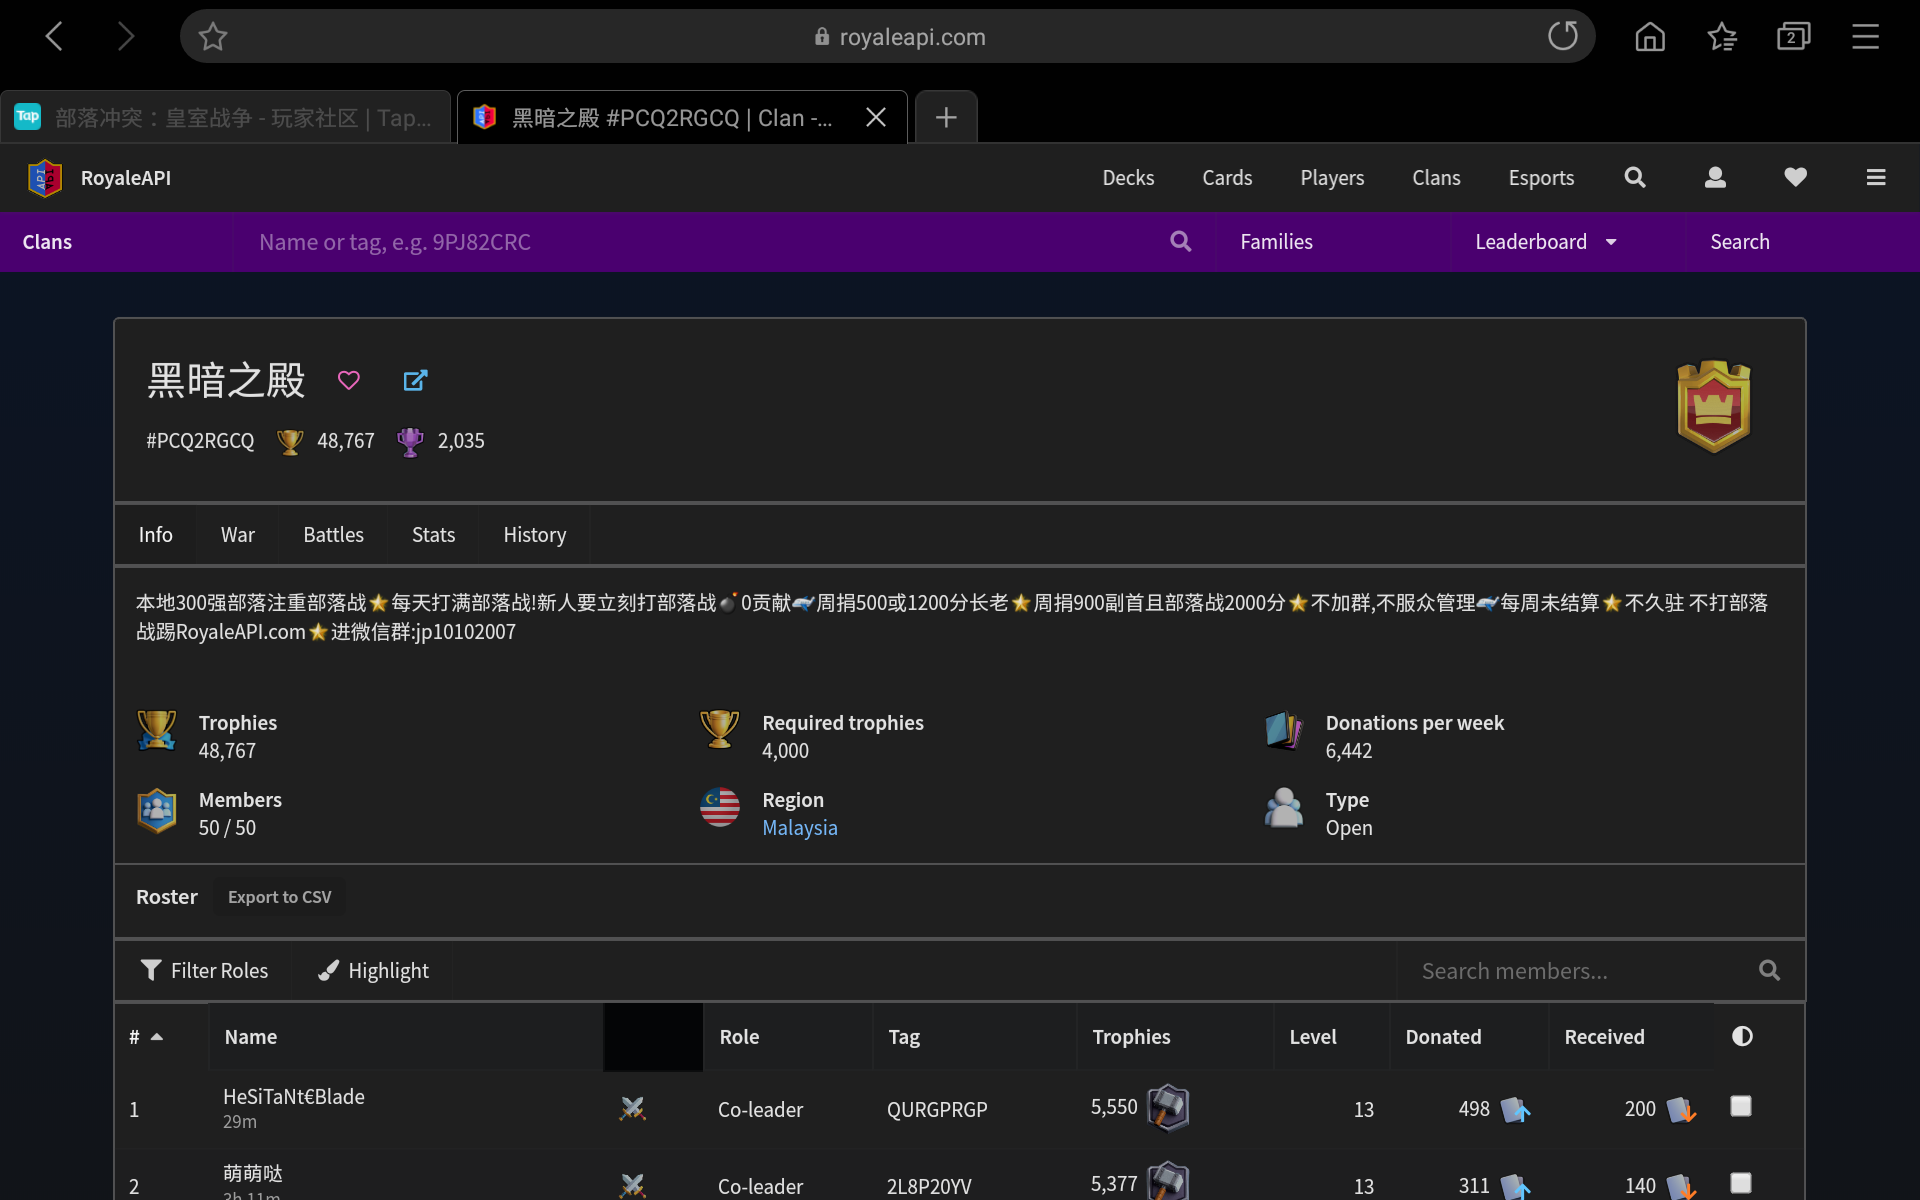Screen dimensions: 1920x1200
Task: Expand the Leaderboard dropdown
Action: (x=1546, y=242)
